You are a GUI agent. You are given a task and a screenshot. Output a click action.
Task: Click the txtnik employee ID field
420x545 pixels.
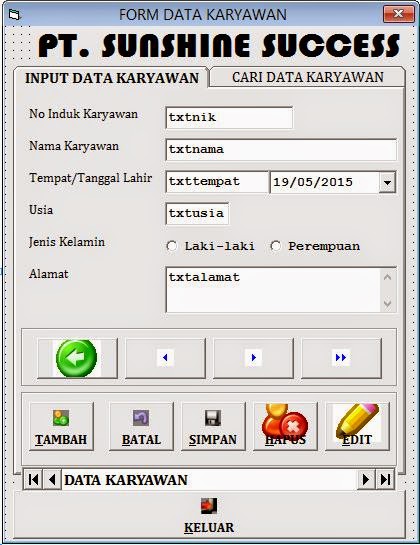pyautogui.click(x=229, y=118)
